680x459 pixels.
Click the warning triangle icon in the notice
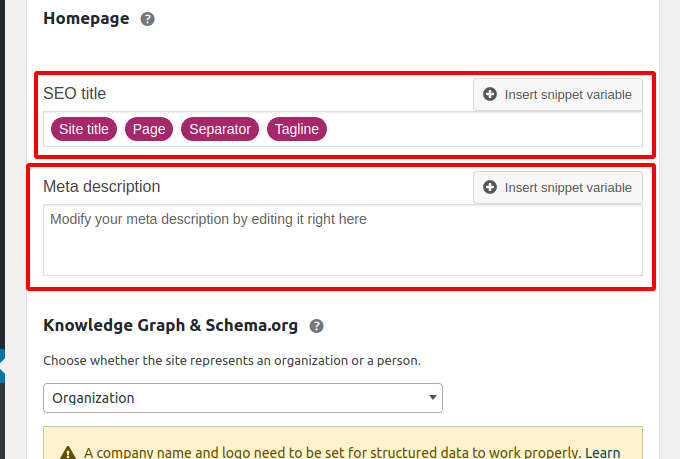click(68, 453)
